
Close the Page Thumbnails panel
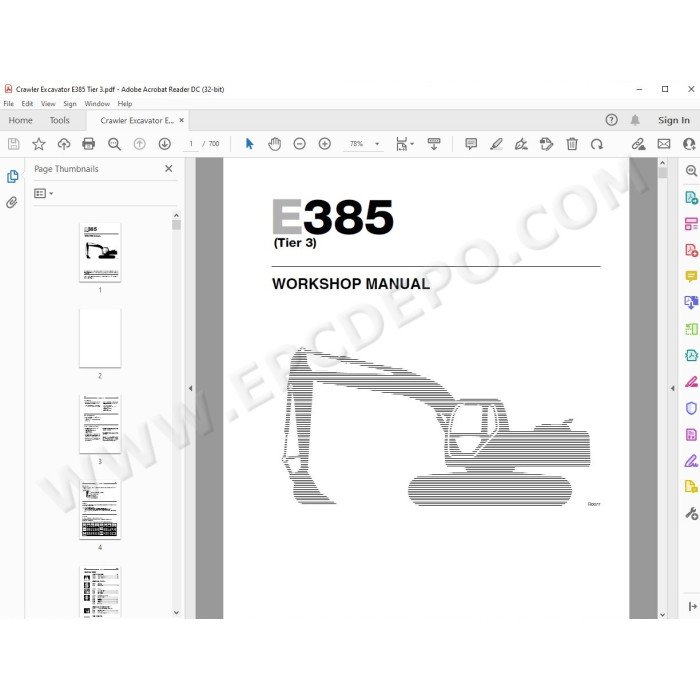(x=168, y=168)
